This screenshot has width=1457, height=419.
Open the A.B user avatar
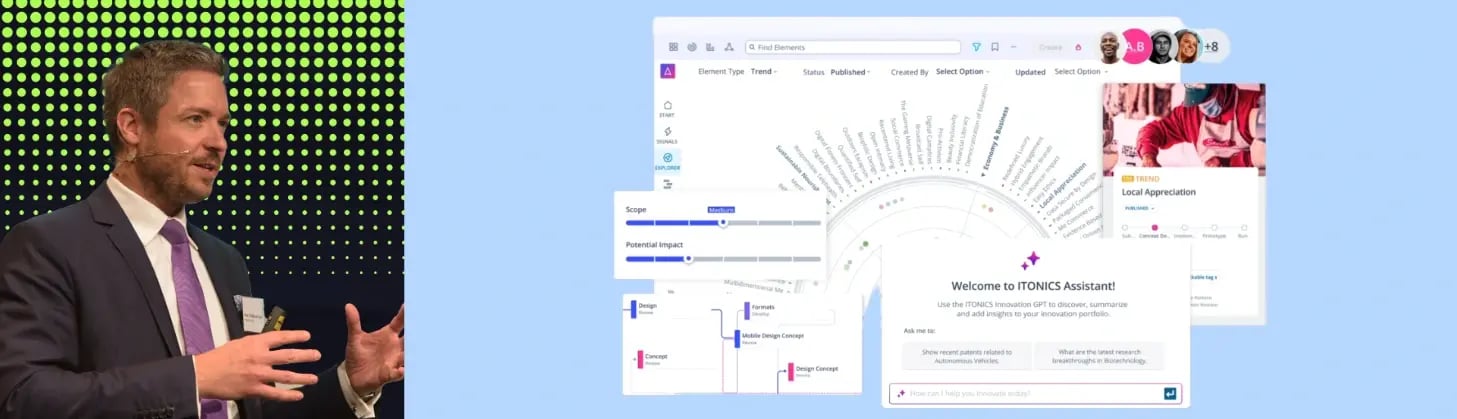[1135, 46]
